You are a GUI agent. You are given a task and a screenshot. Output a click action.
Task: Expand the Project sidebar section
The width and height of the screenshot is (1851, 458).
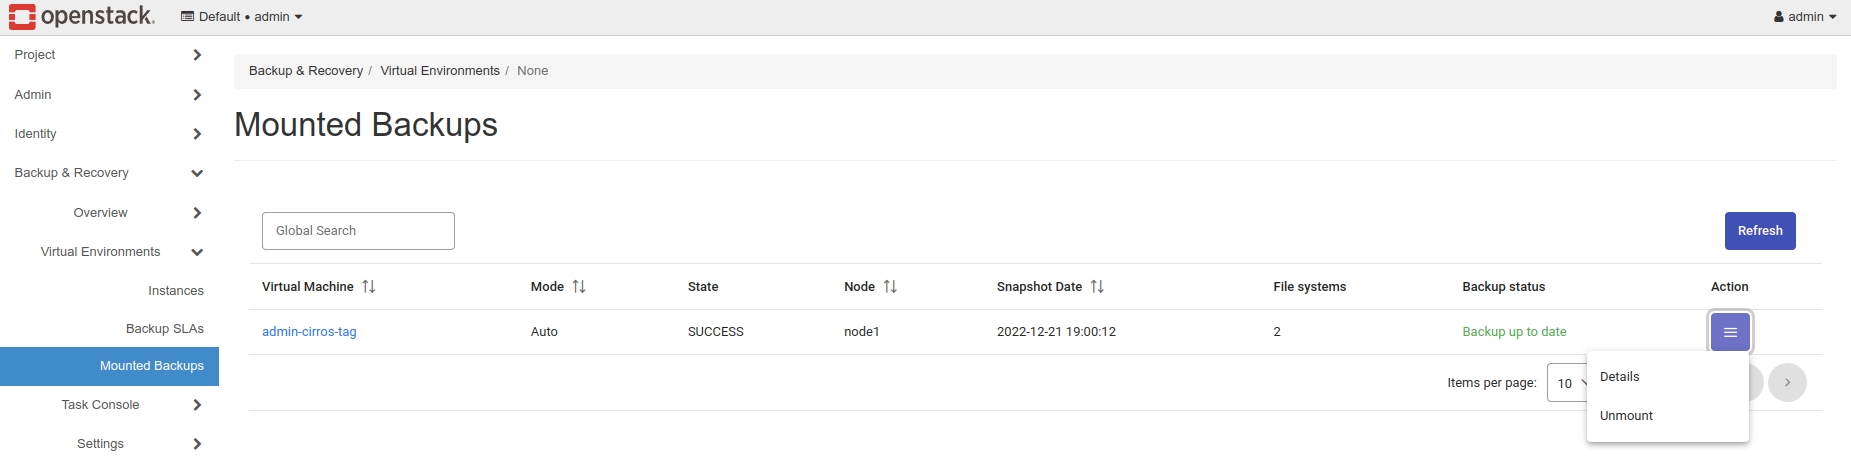(108, 55)
